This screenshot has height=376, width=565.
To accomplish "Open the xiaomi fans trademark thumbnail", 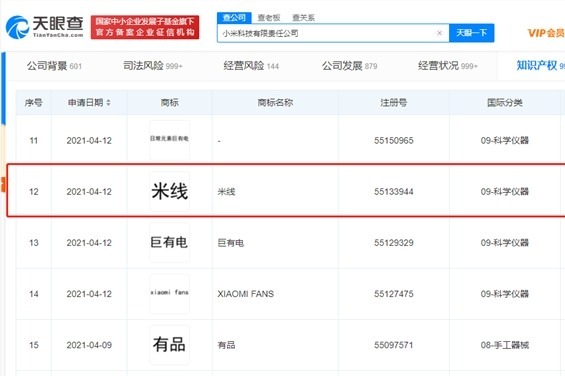I will point(169,293).
